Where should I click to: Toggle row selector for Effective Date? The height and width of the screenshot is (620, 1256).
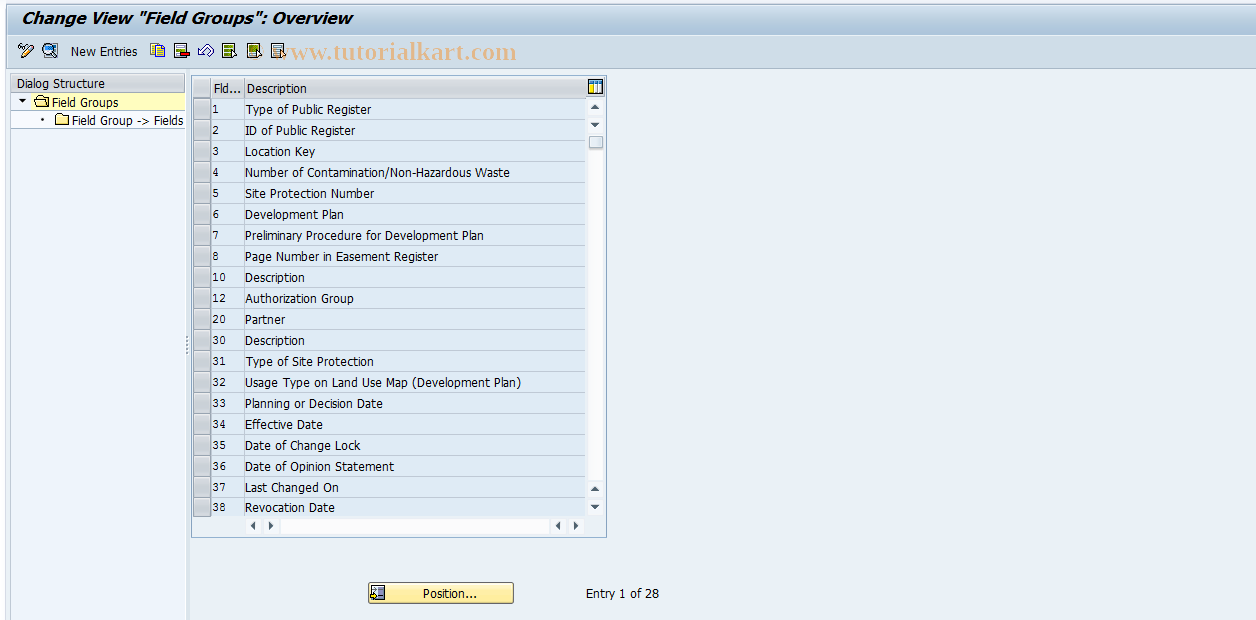(x=202, y=424)
